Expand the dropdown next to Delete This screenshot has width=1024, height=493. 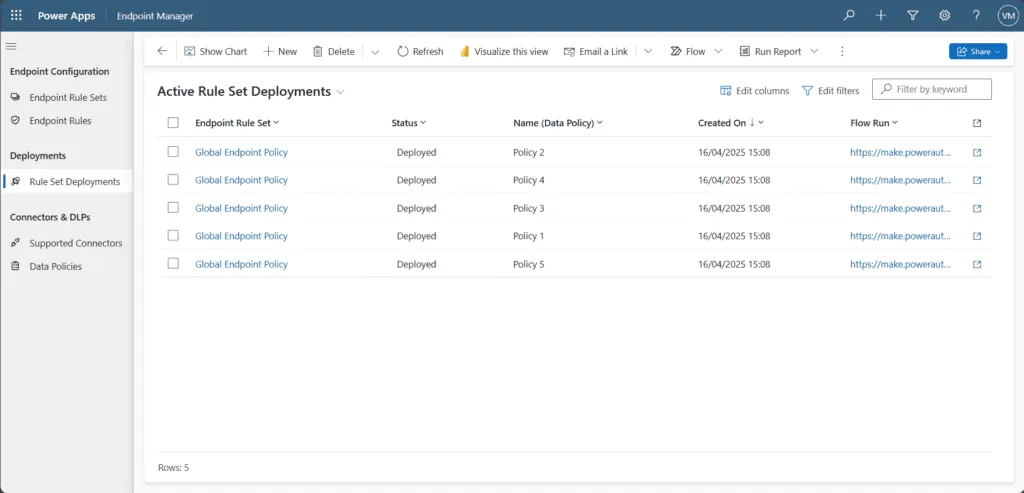click(x=375, y=52)
